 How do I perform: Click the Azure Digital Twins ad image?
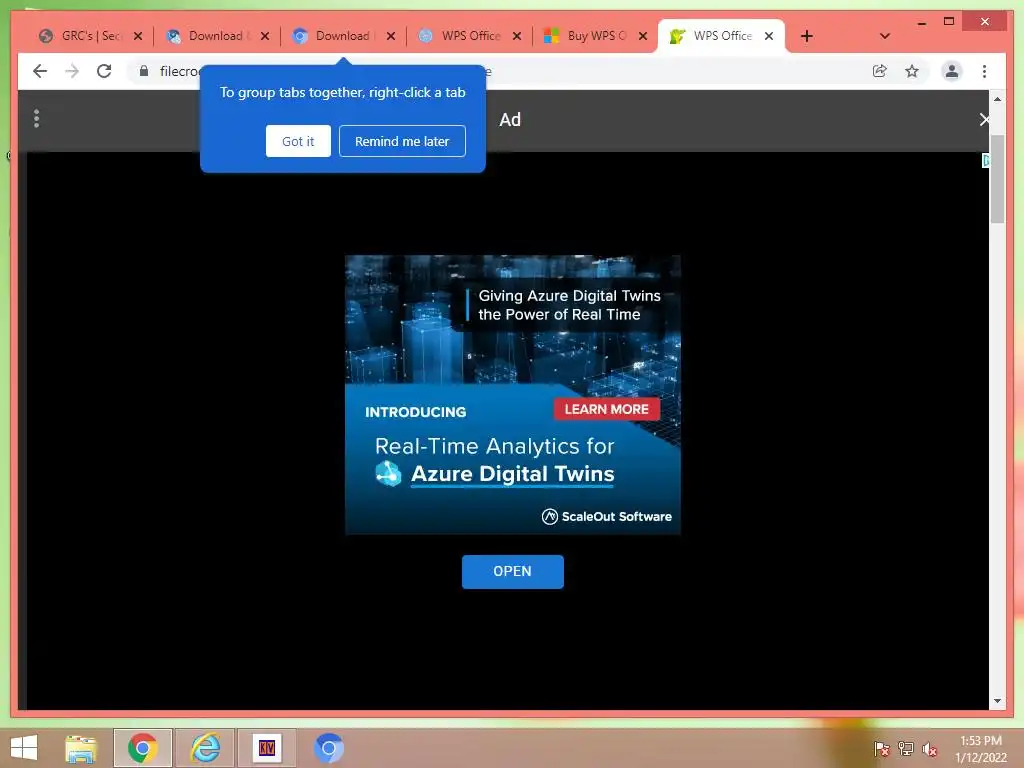pos(513,395)
